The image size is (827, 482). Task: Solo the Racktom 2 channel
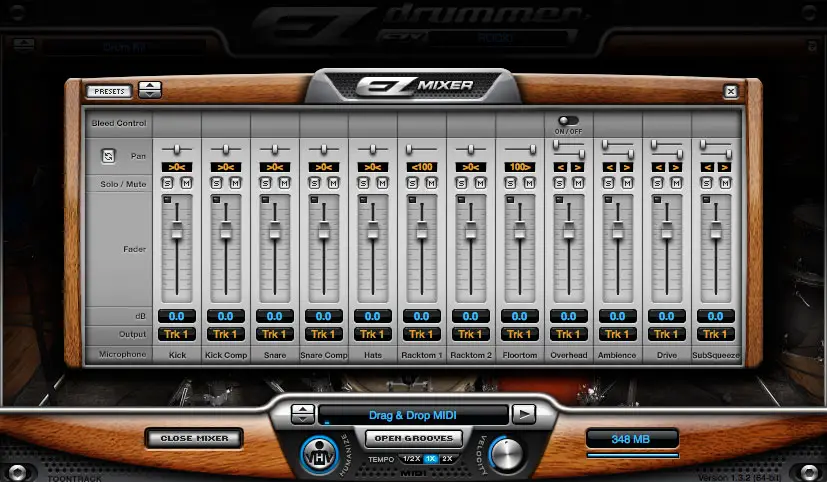[462, 183]
